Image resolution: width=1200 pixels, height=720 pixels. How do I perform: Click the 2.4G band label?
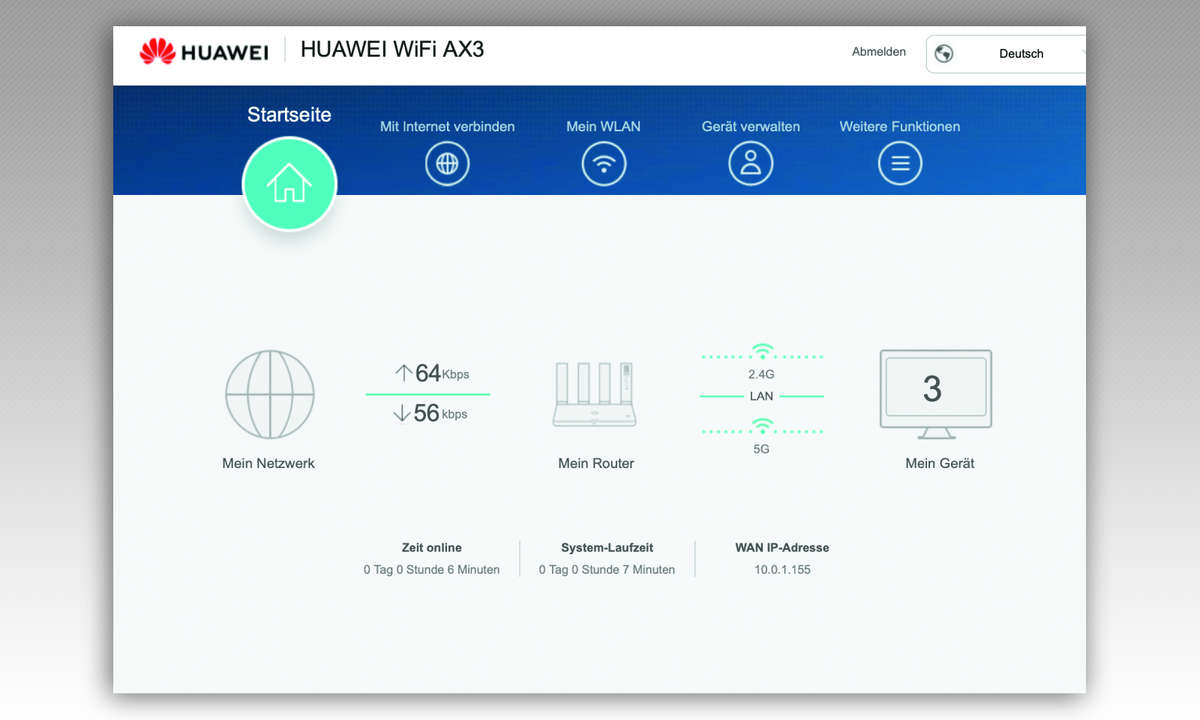tap(762, 374)
